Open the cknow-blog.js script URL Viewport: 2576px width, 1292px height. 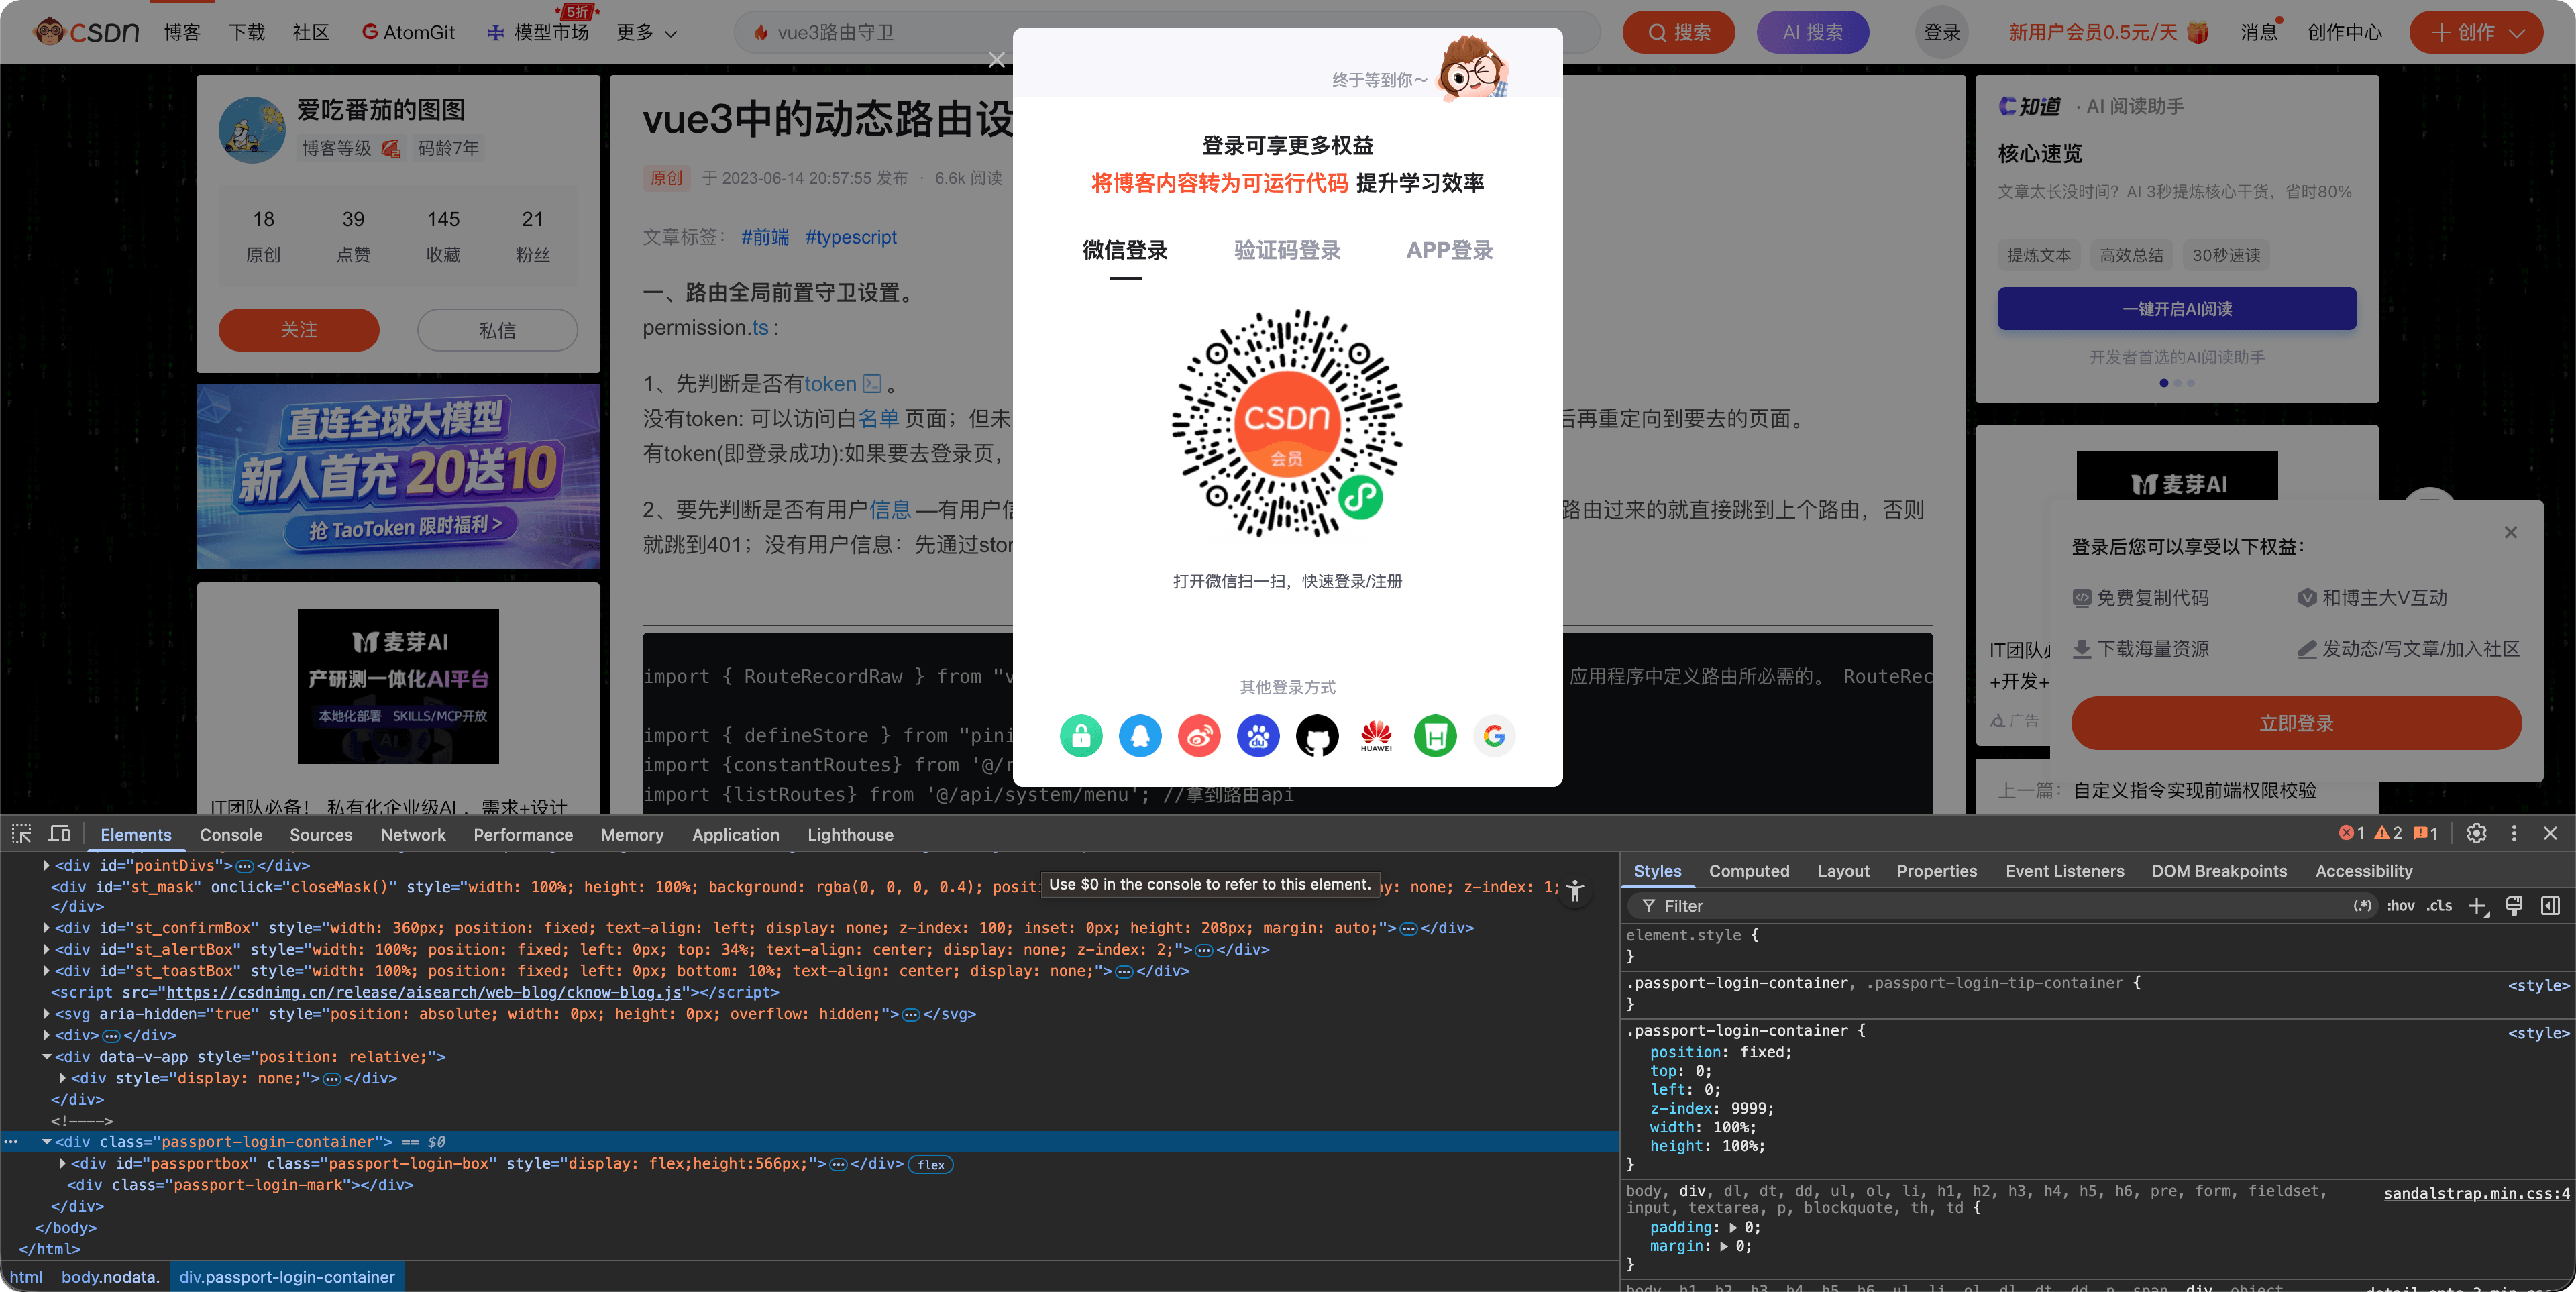tap(424, 992)
